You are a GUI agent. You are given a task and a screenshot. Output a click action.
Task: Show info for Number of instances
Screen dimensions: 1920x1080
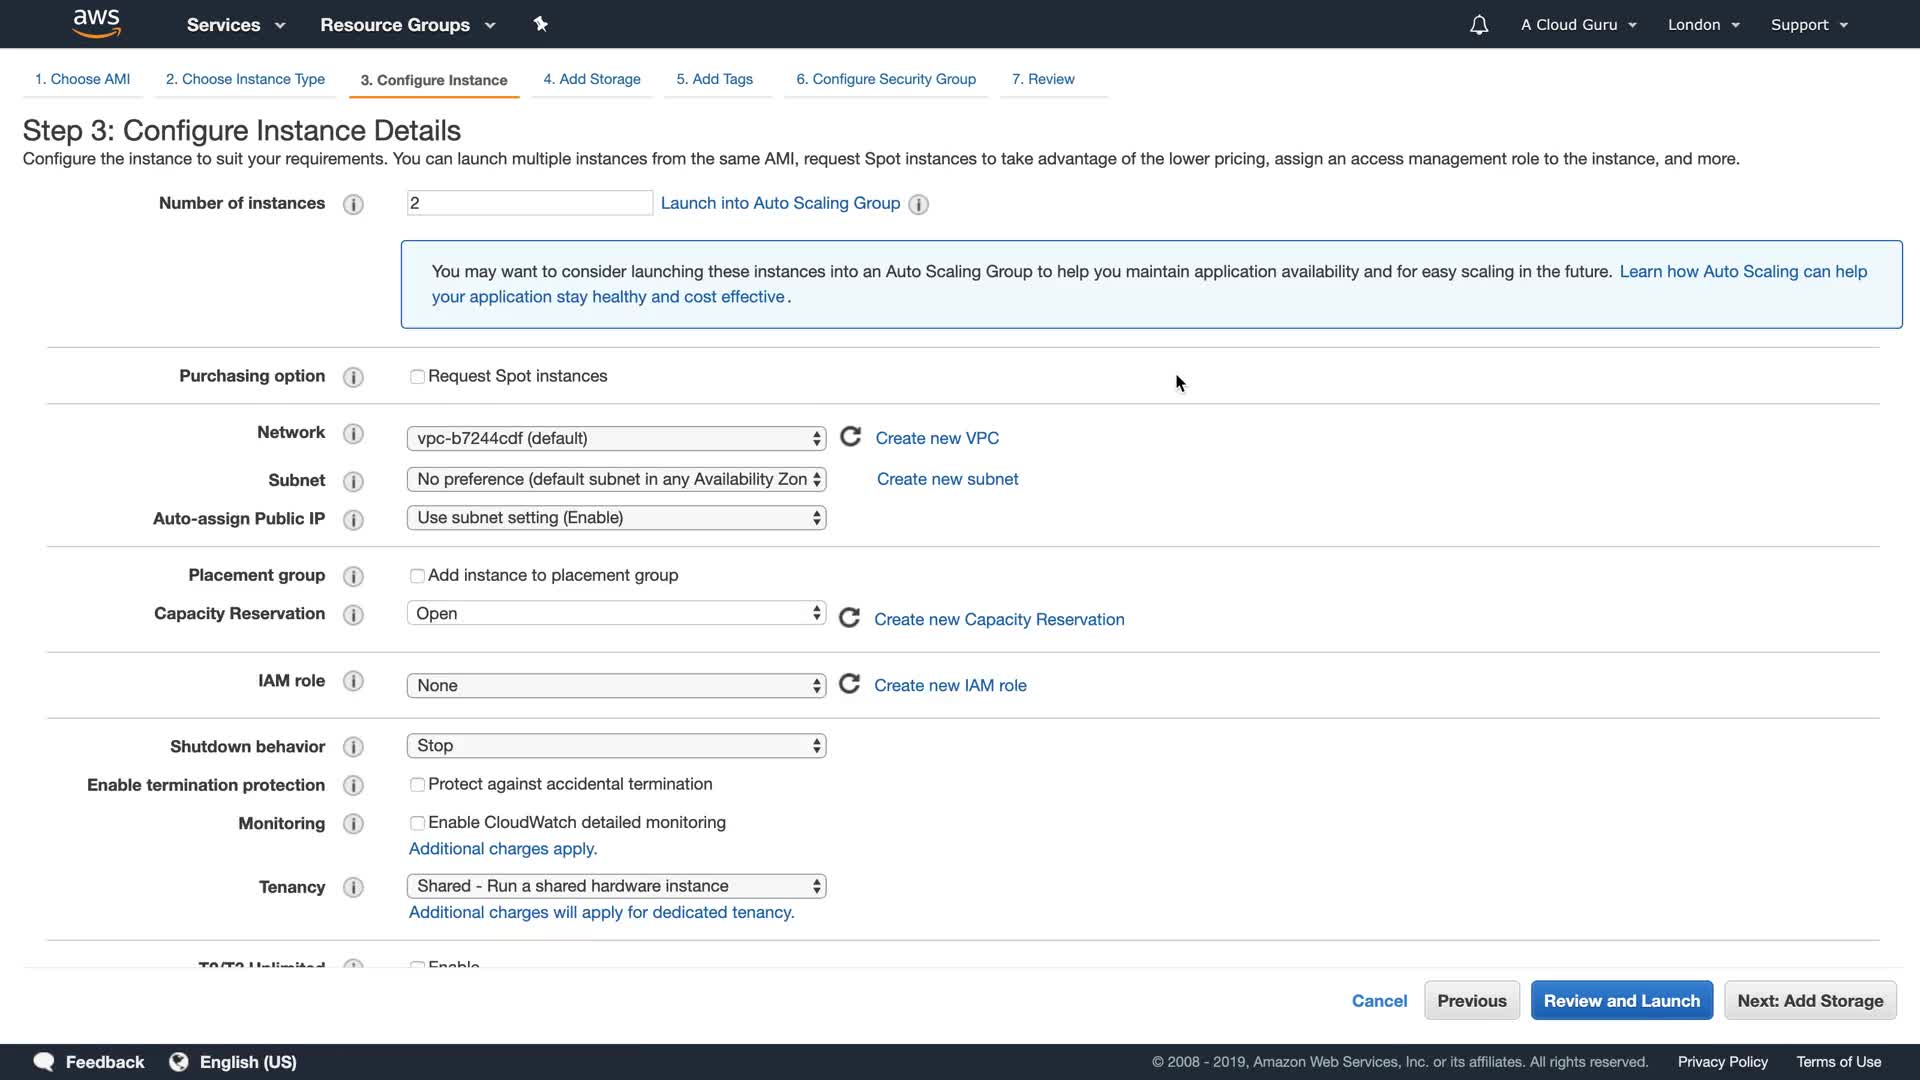(x=353, y=204)
